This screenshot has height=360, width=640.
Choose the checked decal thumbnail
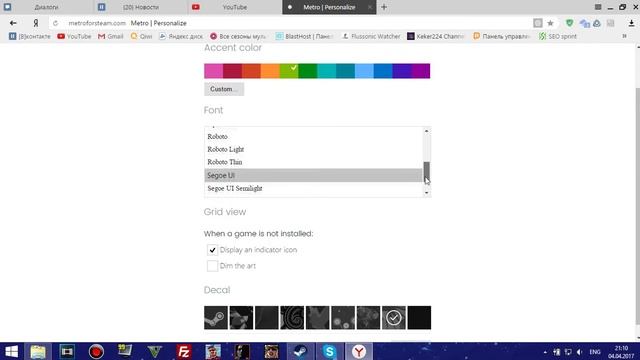[394, 318]
